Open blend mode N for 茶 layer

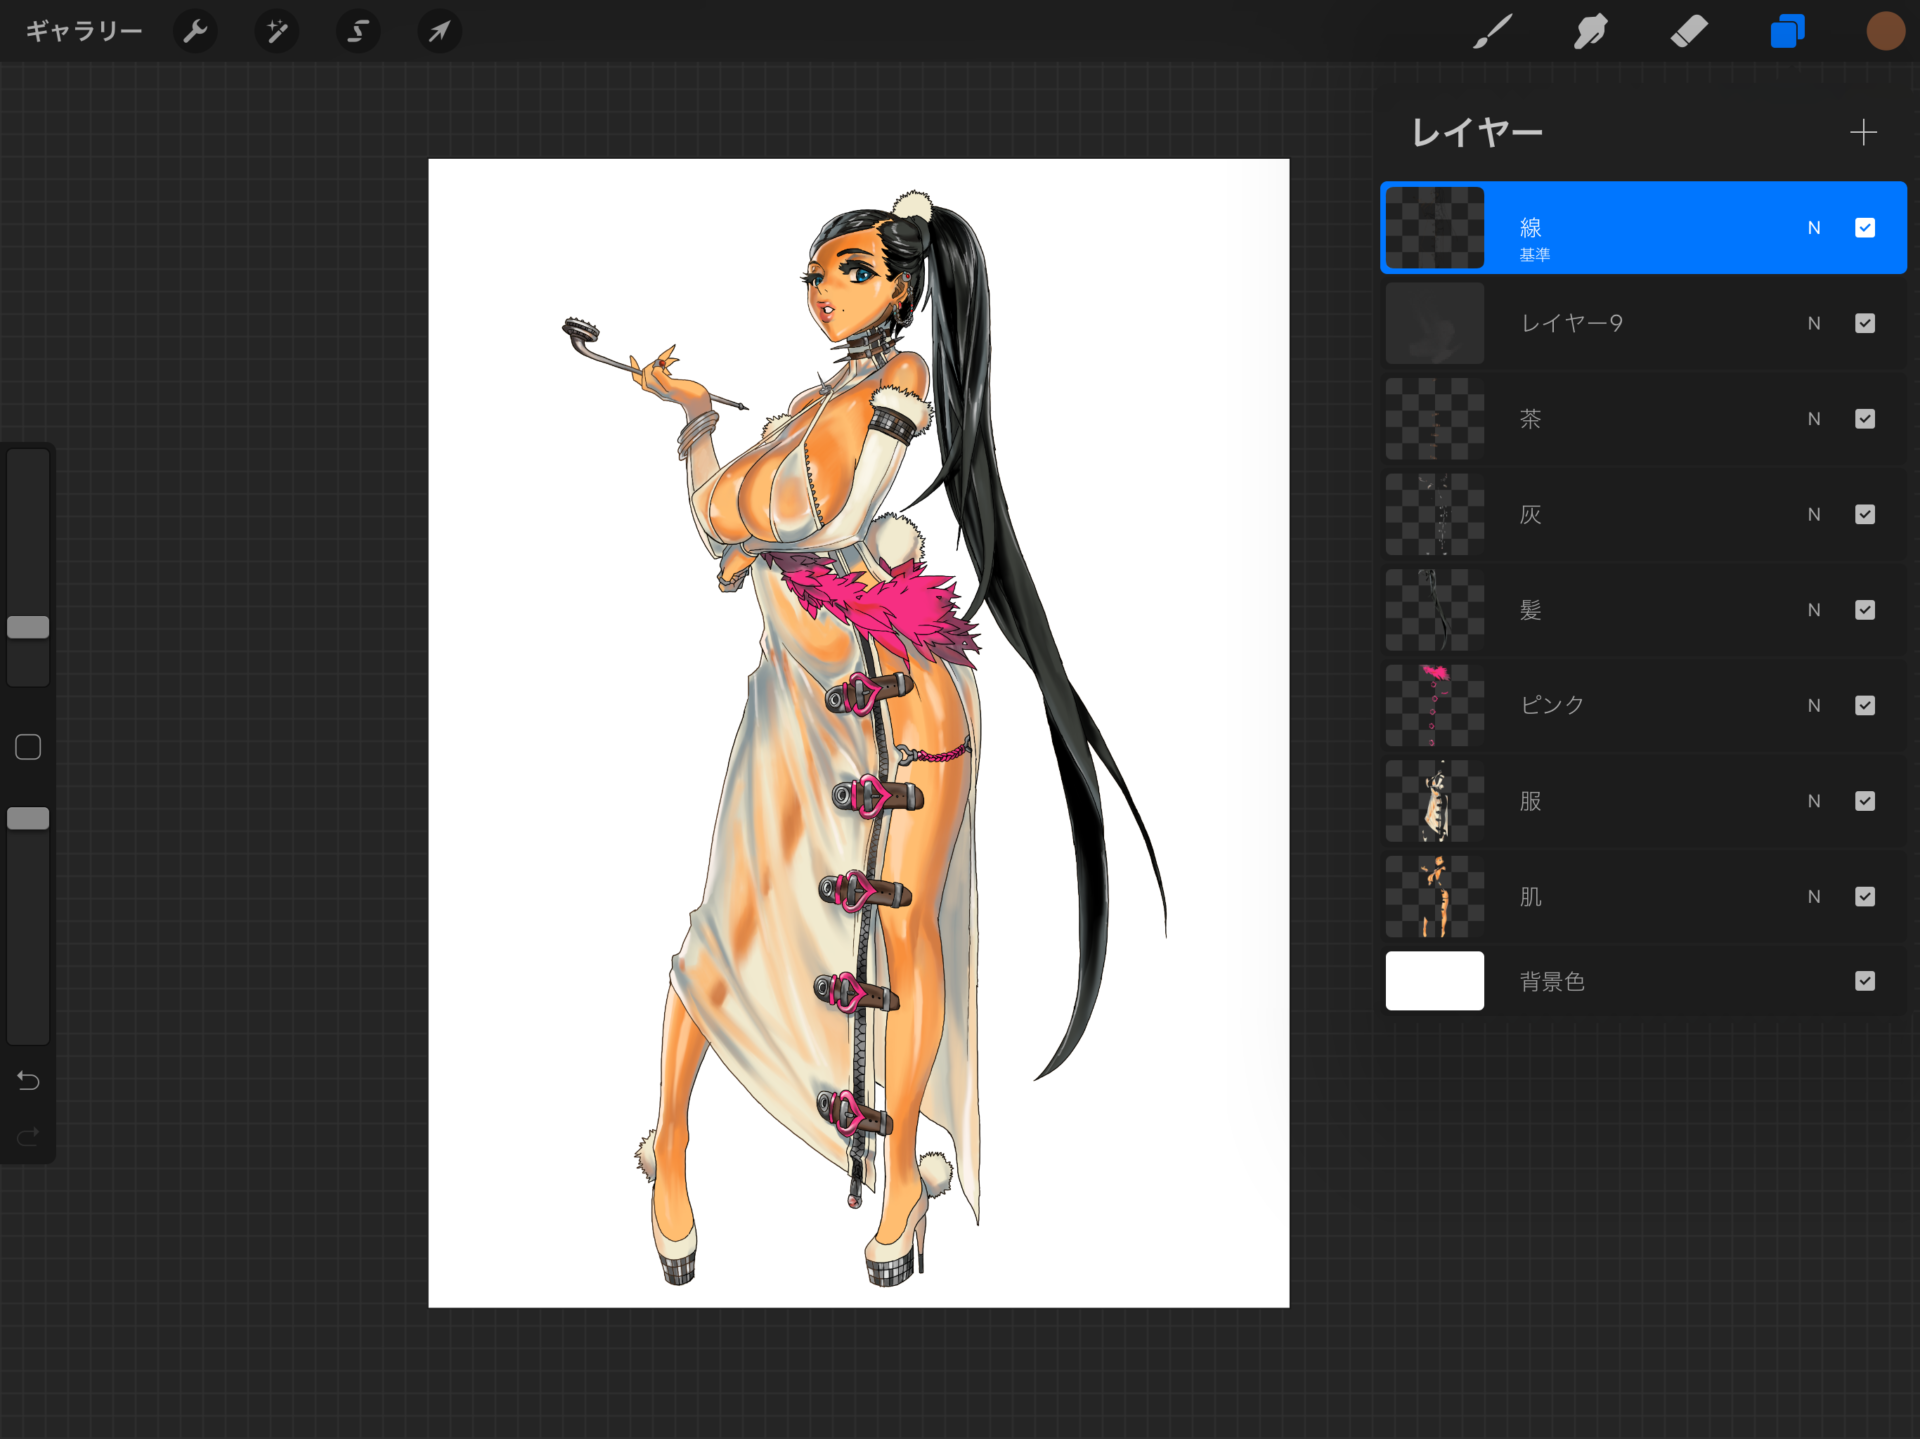(1814, 419)
